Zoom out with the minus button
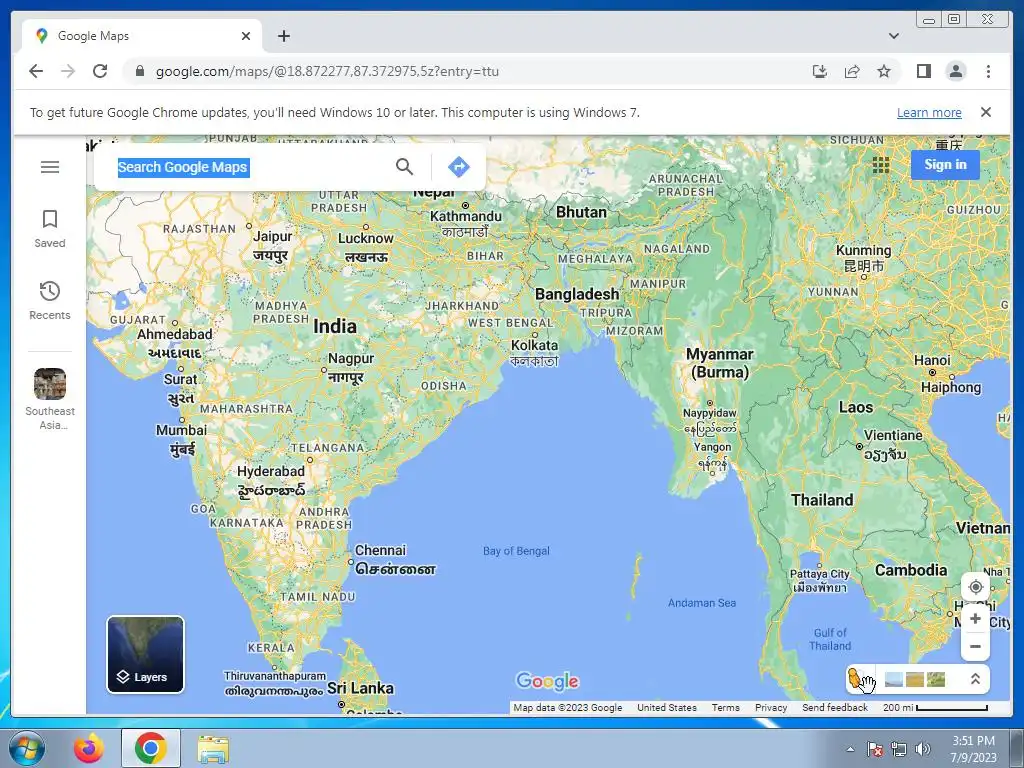The width and height of the screenshot is (1024, 768). tap(975, 646)
